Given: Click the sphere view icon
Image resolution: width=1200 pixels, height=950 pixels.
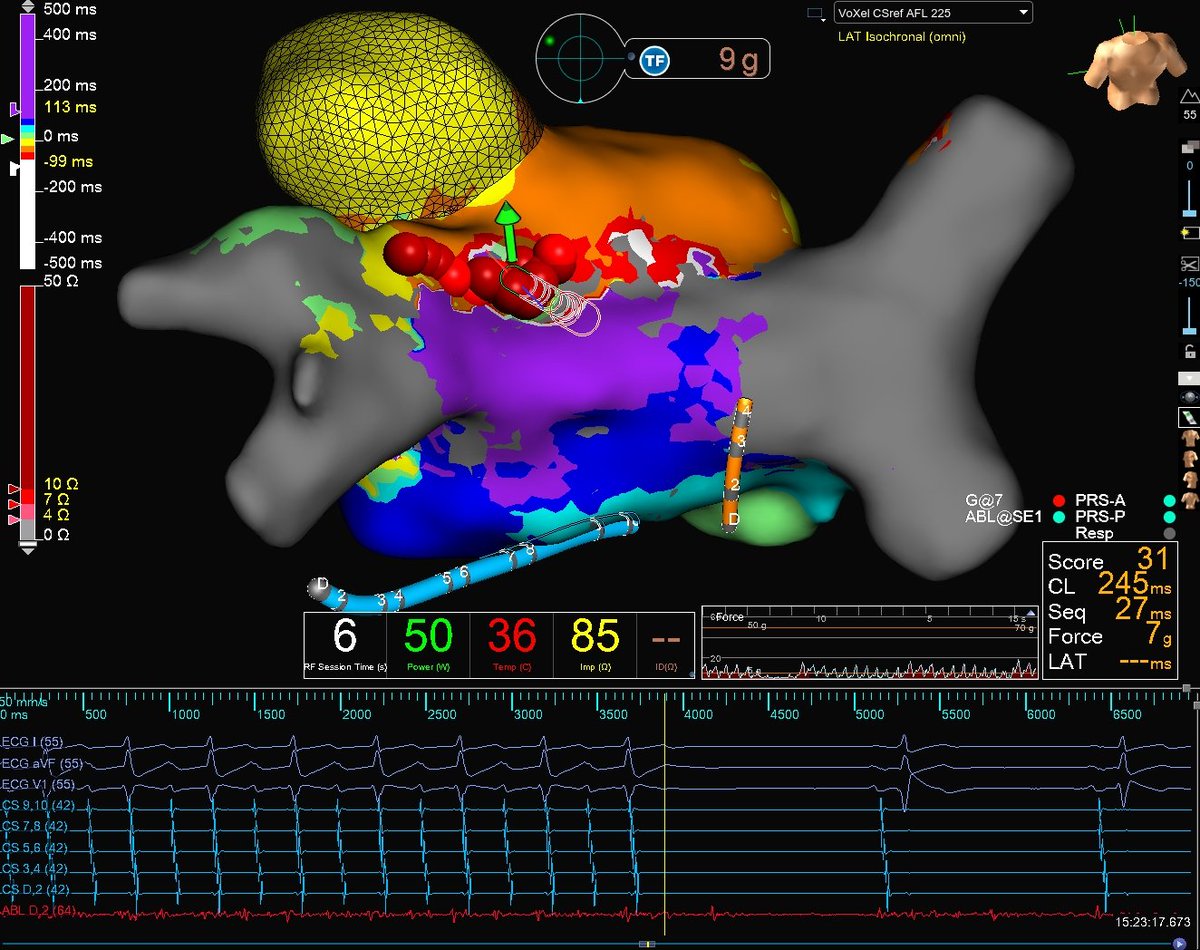Looking at the screenshot, I should point(1189,397).
